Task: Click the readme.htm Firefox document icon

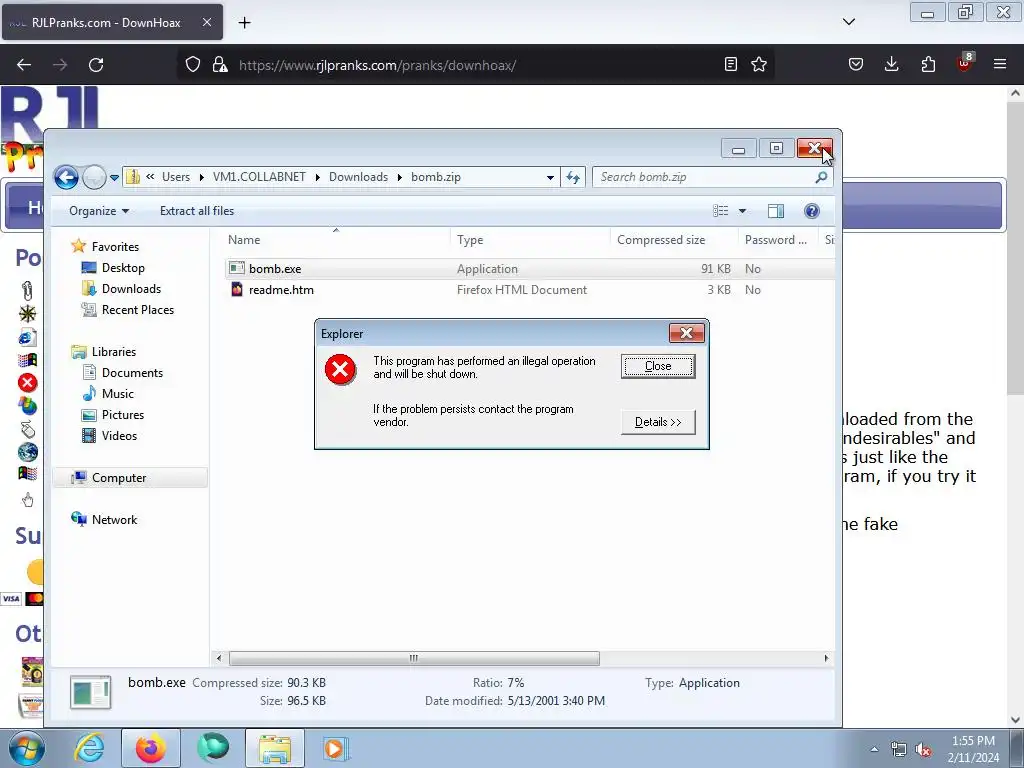Action: point(236,289)
